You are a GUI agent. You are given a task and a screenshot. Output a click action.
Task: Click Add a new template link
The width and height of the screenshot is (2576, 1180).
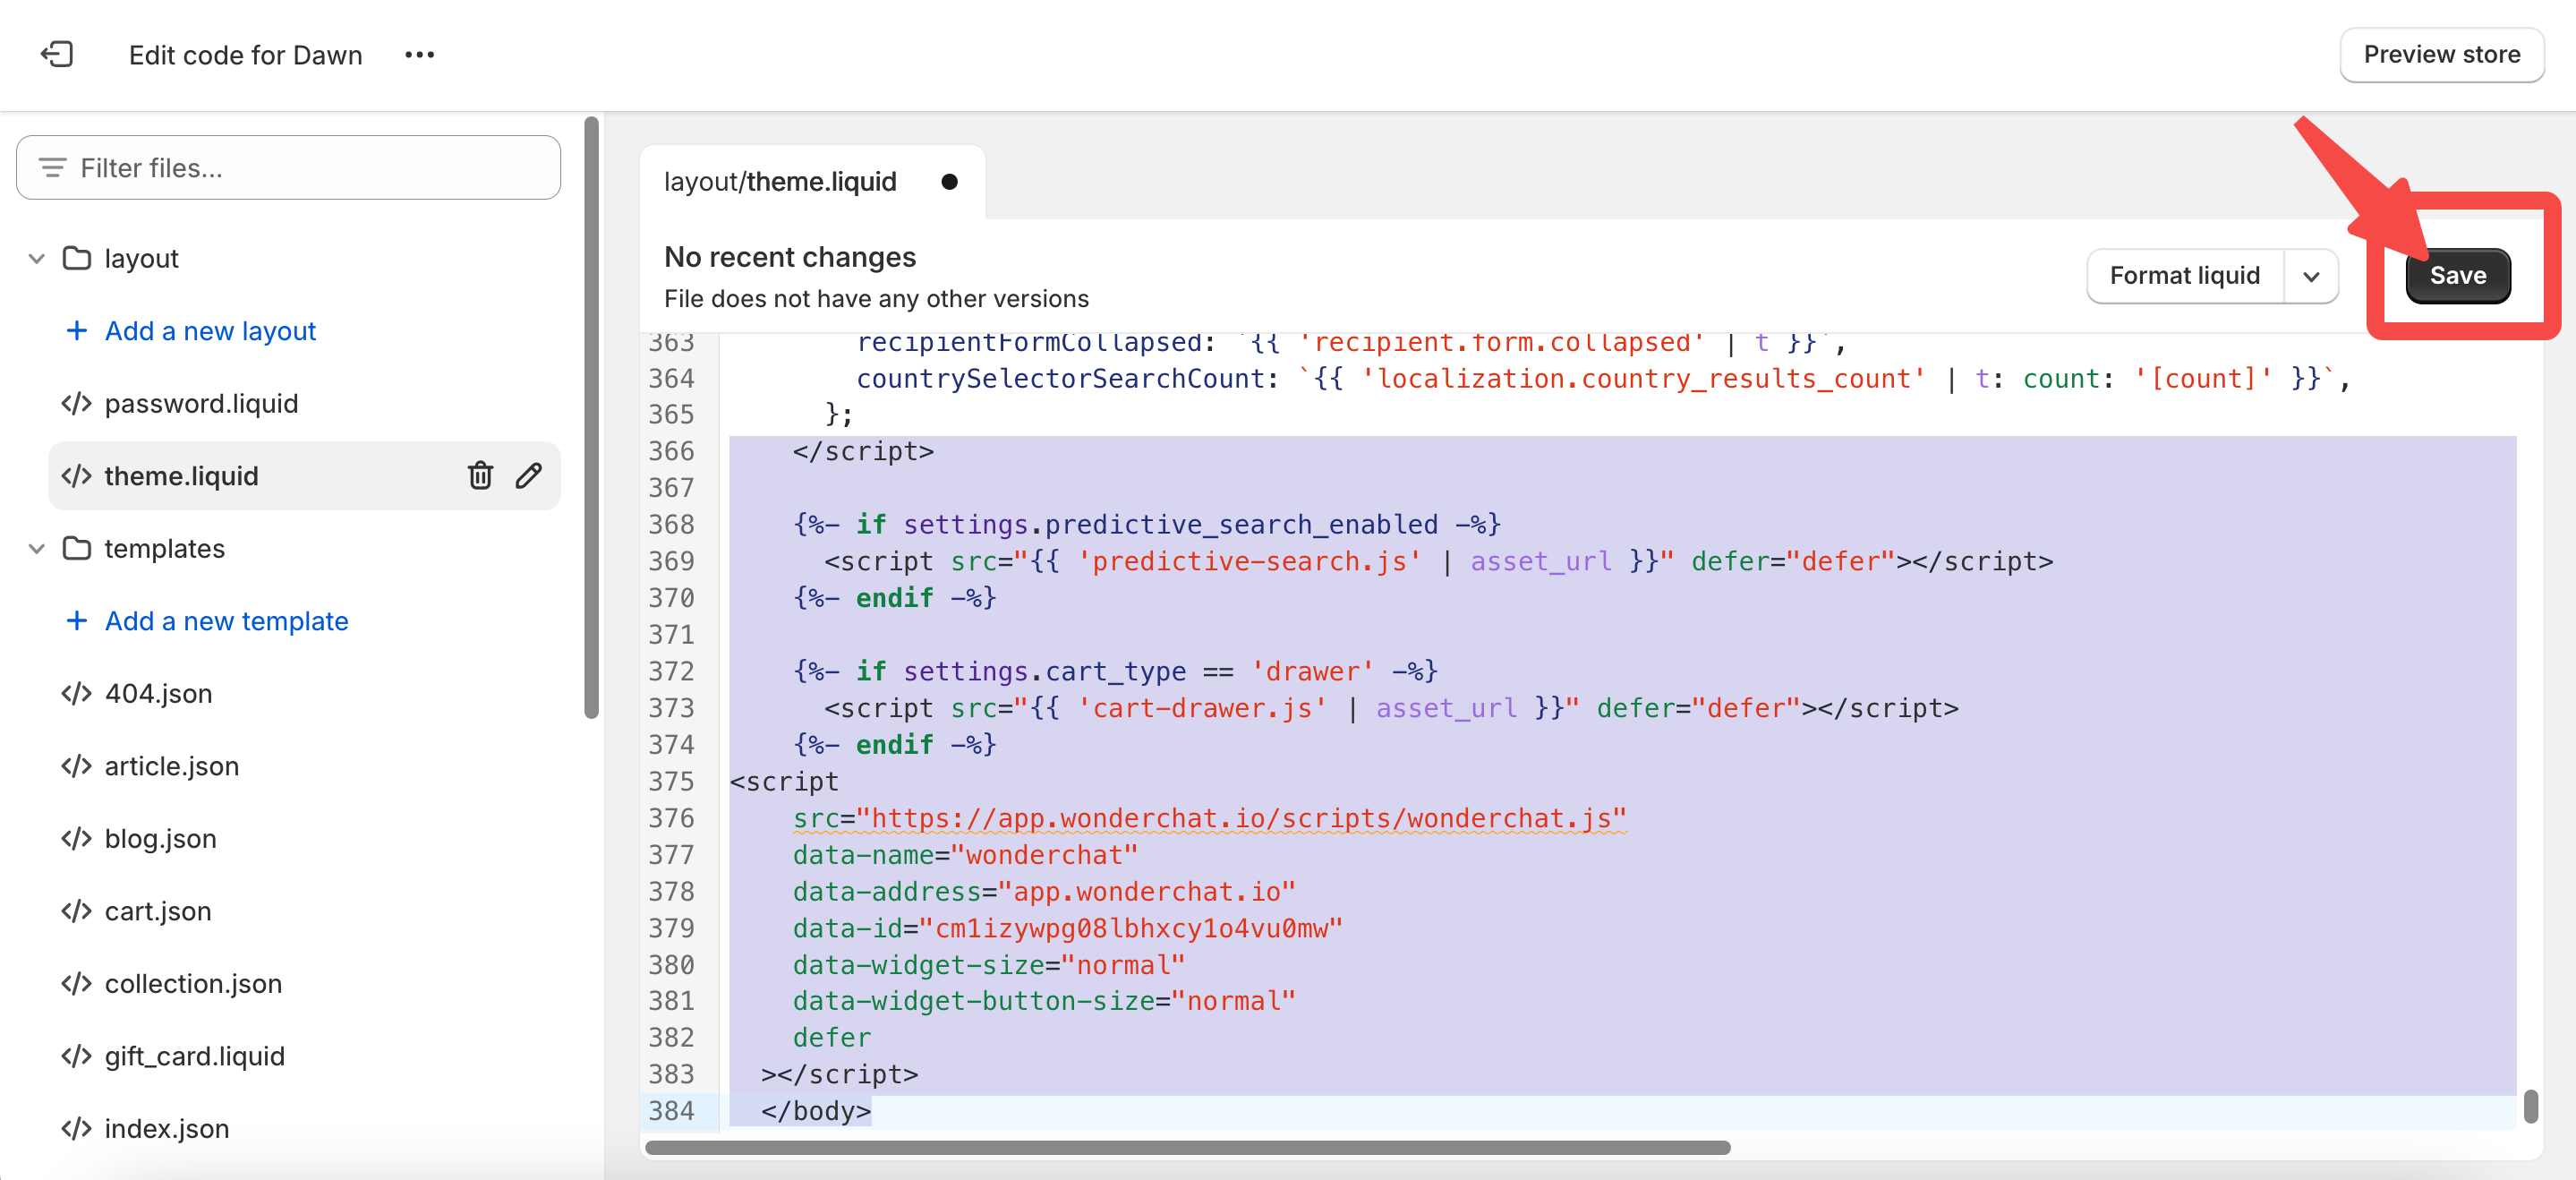point(226,621)
